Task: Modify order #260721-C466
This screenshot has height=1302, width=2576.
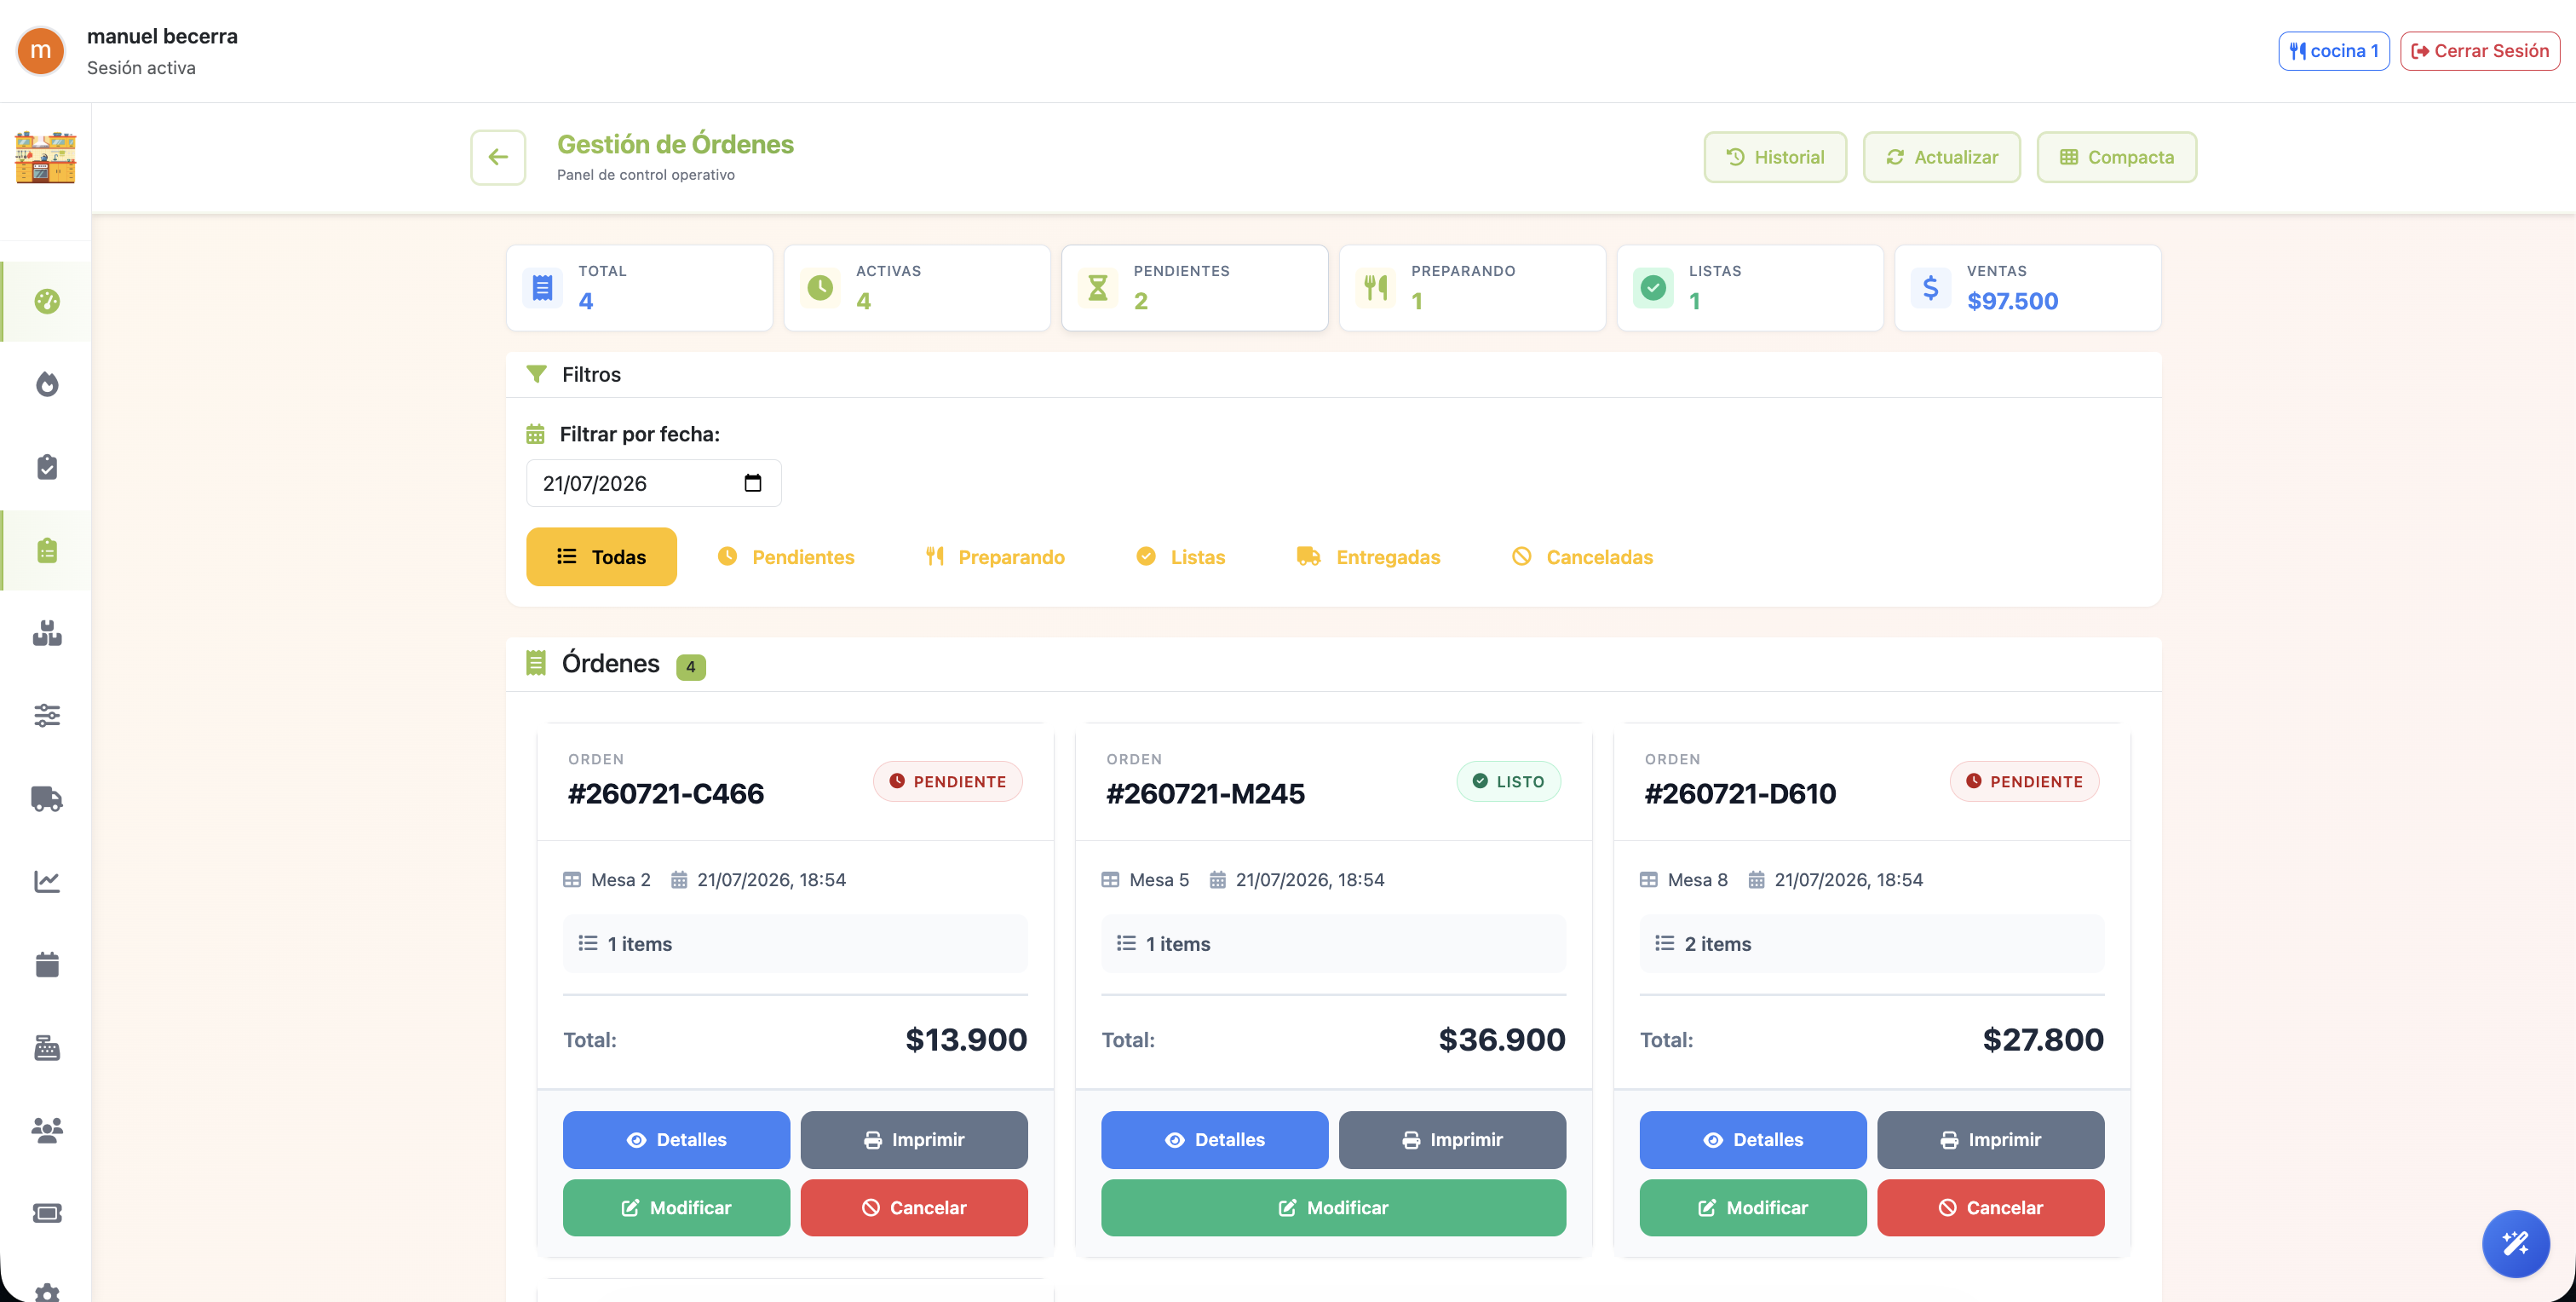Action: [x=676, y=1208]
